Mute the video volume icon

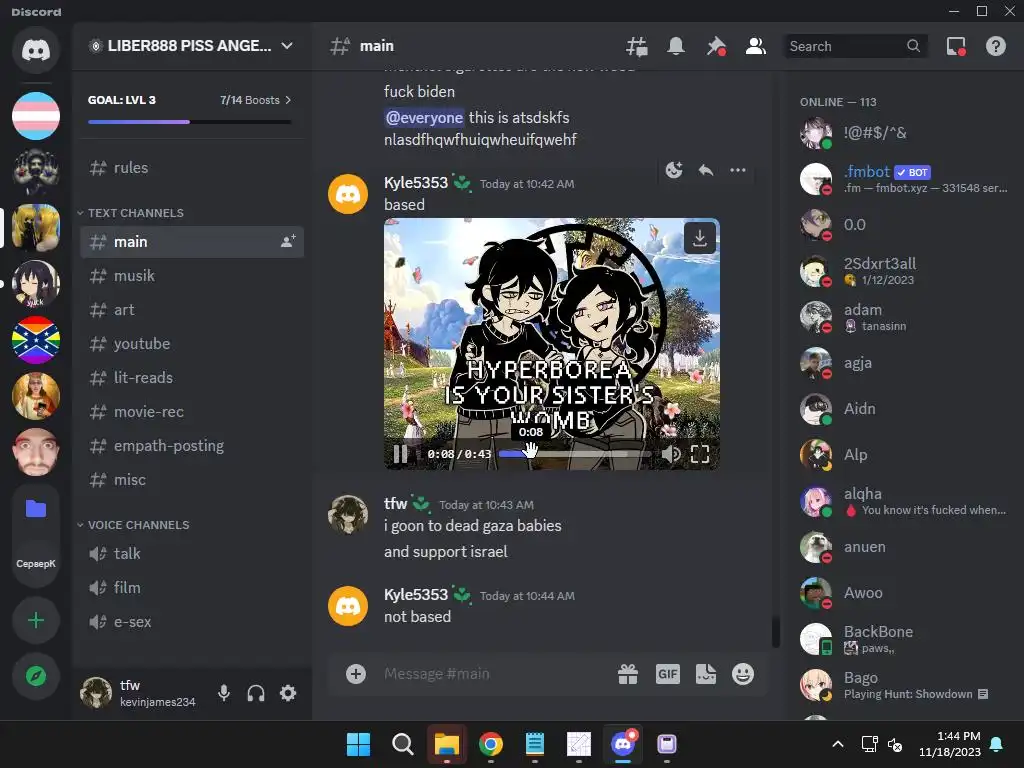671,454
